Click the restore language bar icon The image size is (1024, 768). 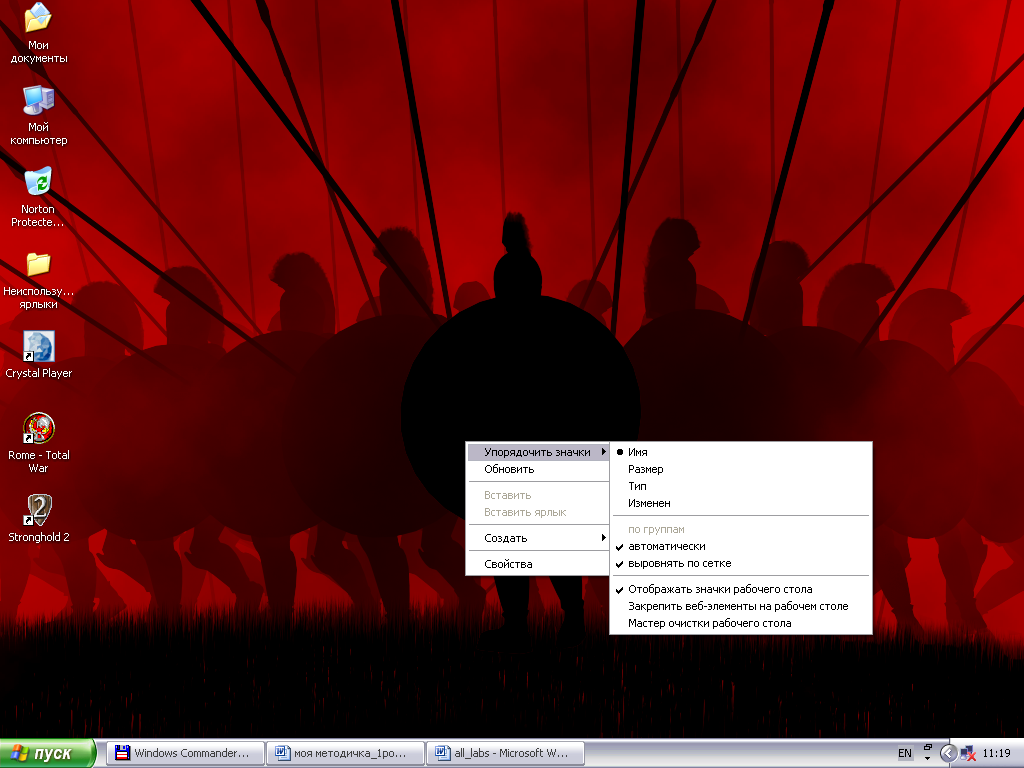(x=927, y=748)
